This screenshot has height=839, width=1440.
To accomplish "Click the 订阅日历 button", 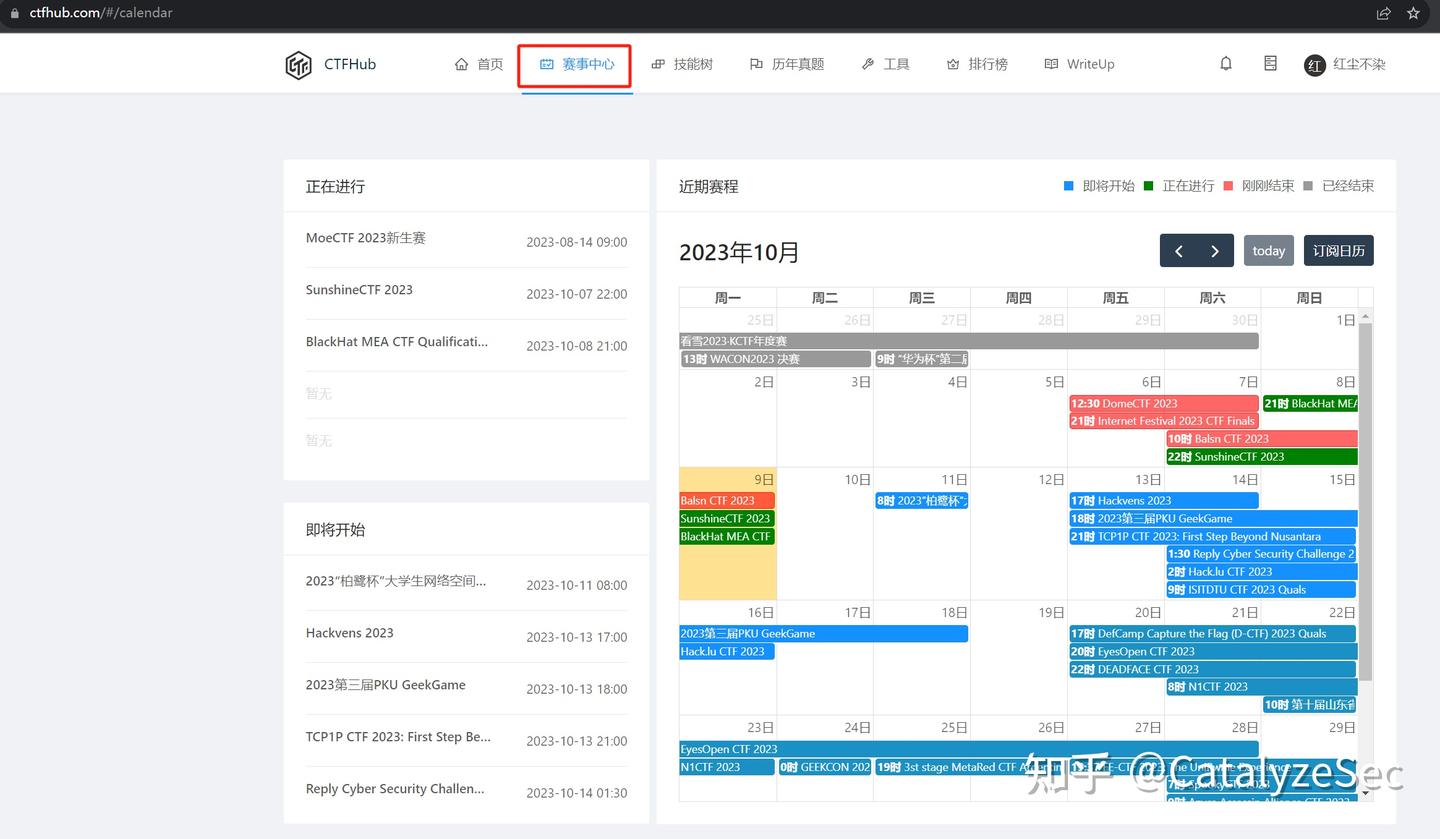I will click(x=1338, y=250).
